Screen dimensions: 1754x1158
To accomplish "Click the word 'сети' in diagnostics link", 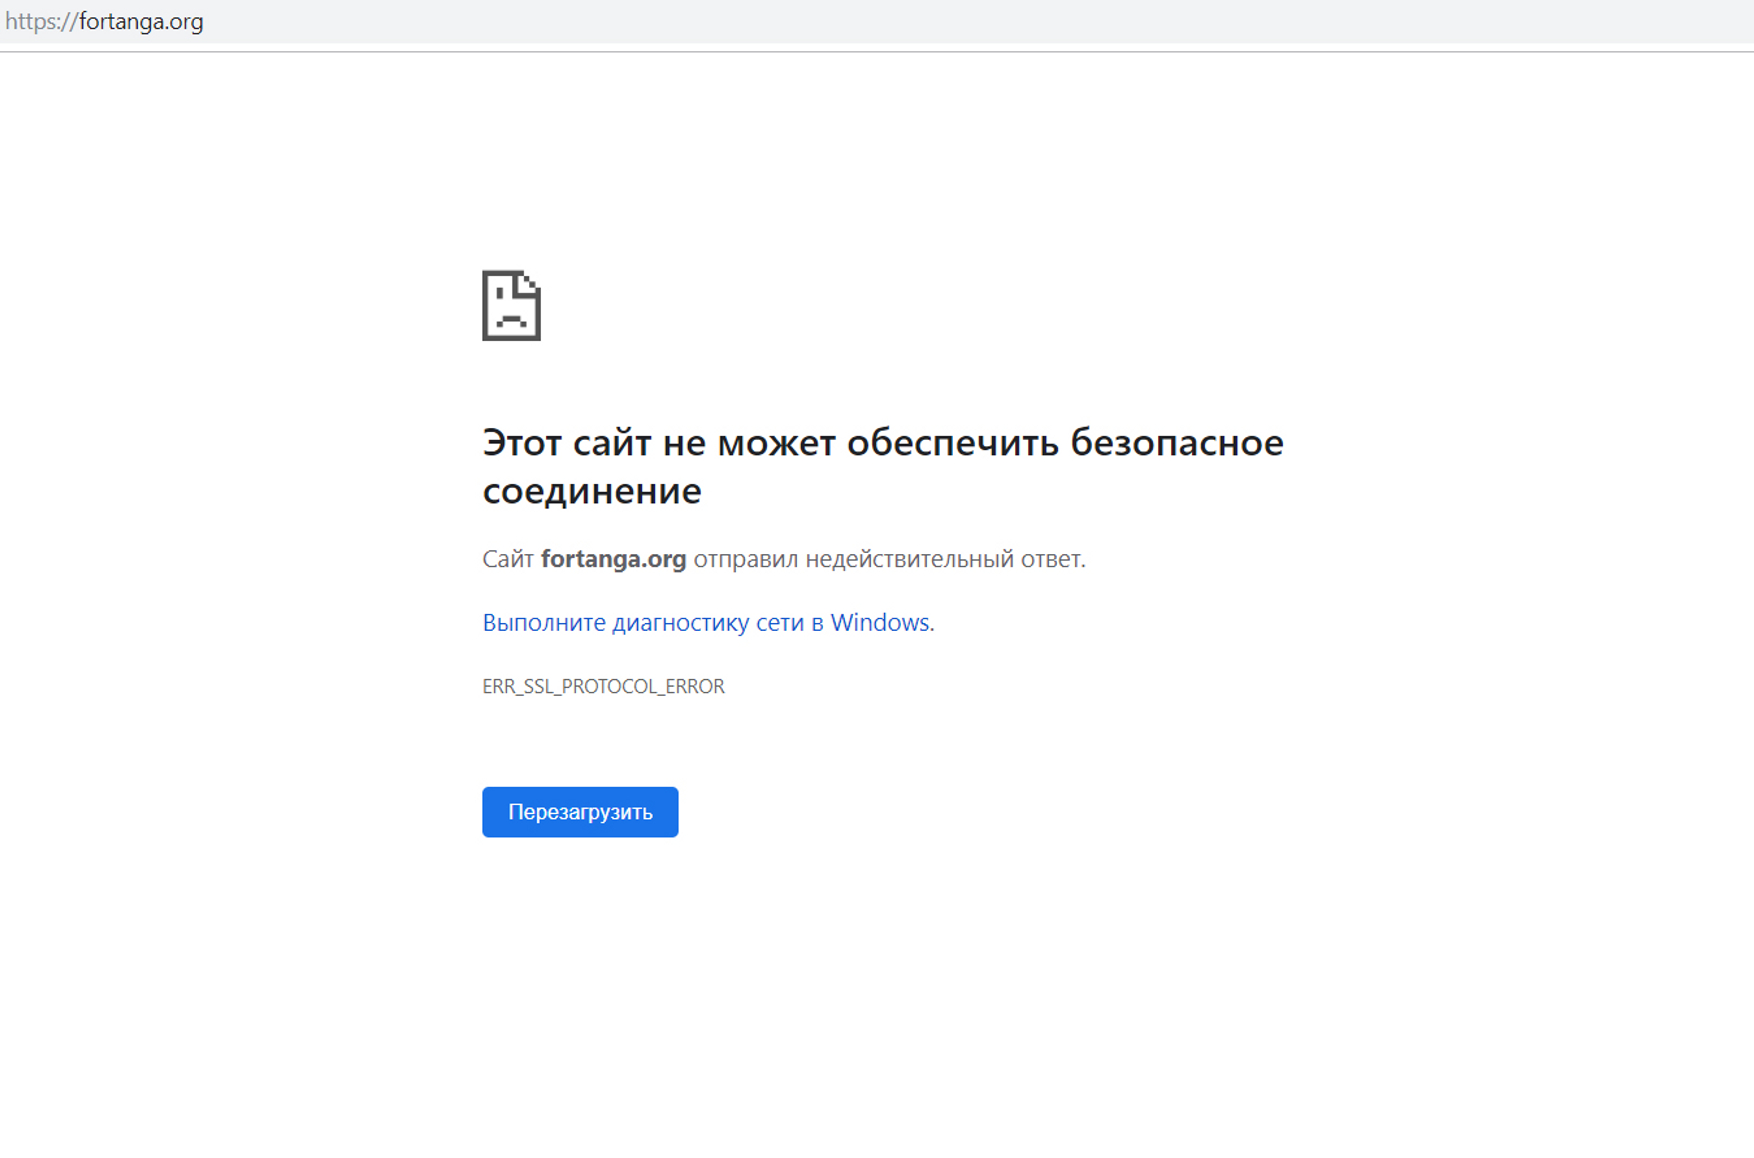I will click(780, 622).
